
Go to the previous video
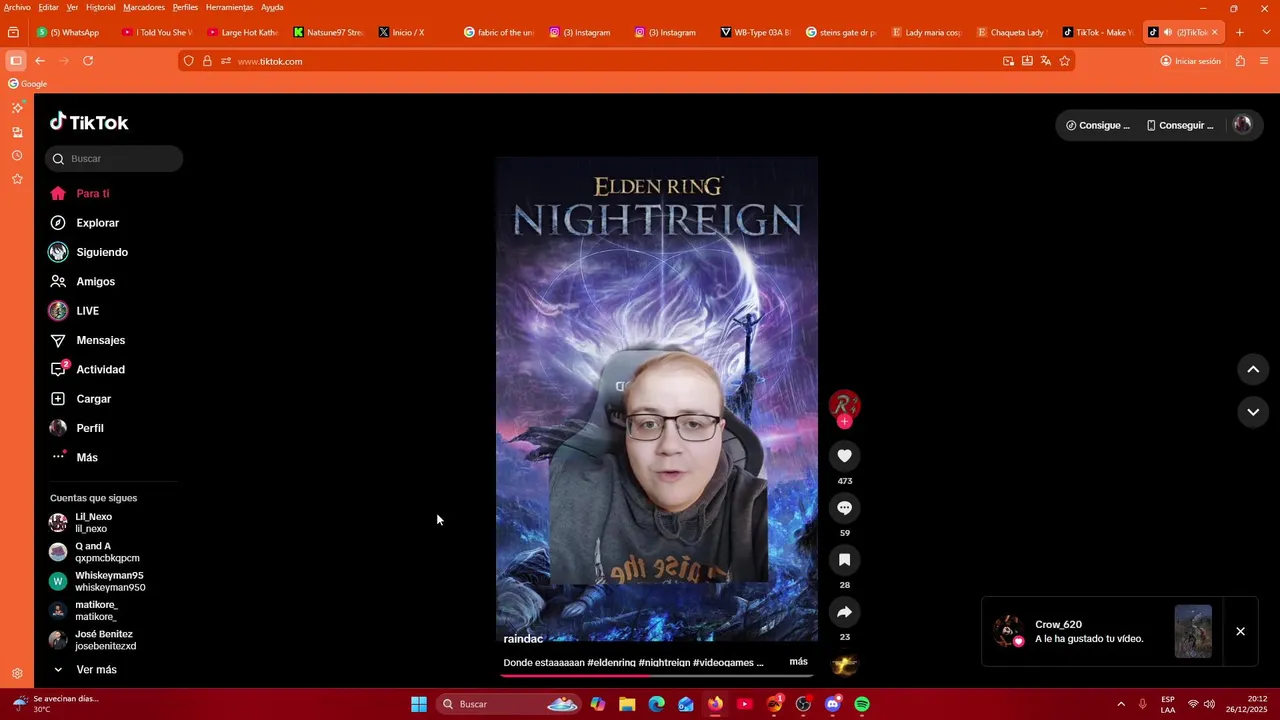click(1252, 369)
